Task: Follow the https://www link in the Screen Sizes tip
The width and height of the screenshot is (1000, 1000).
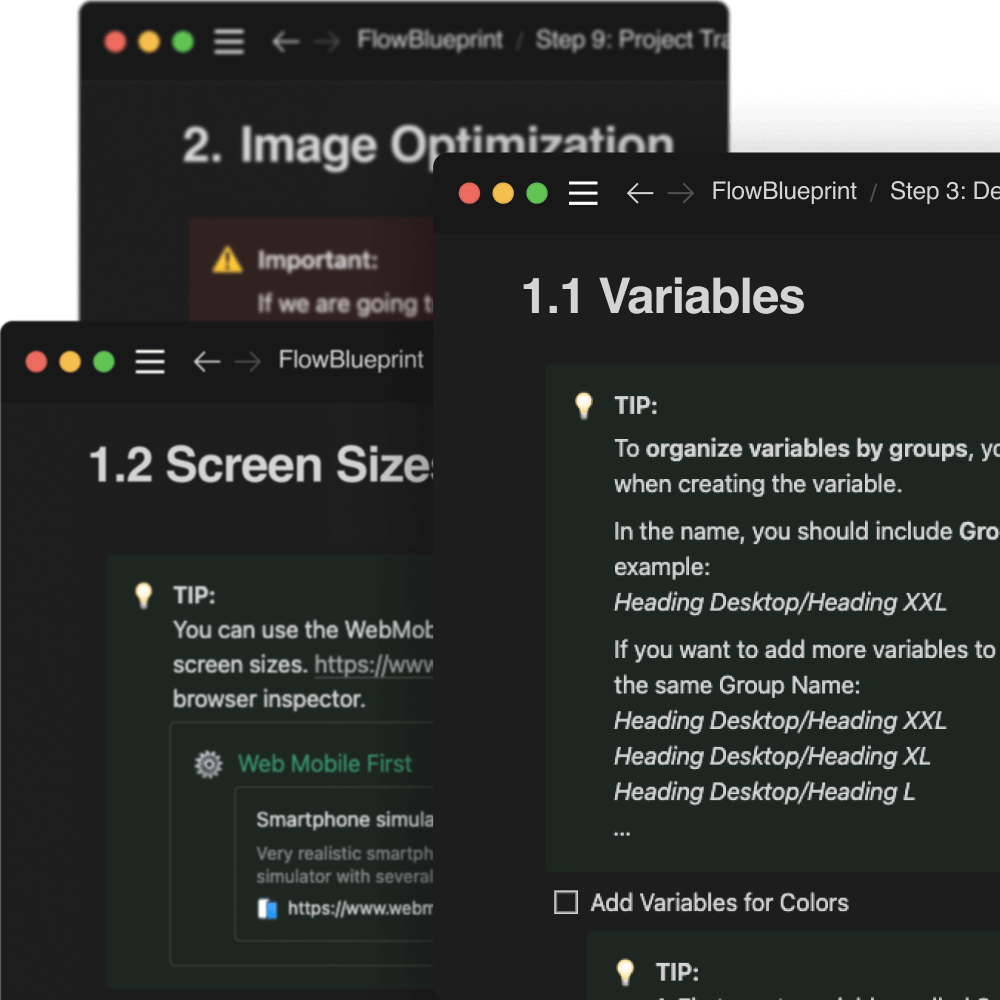Action: [x=374, y=664]
